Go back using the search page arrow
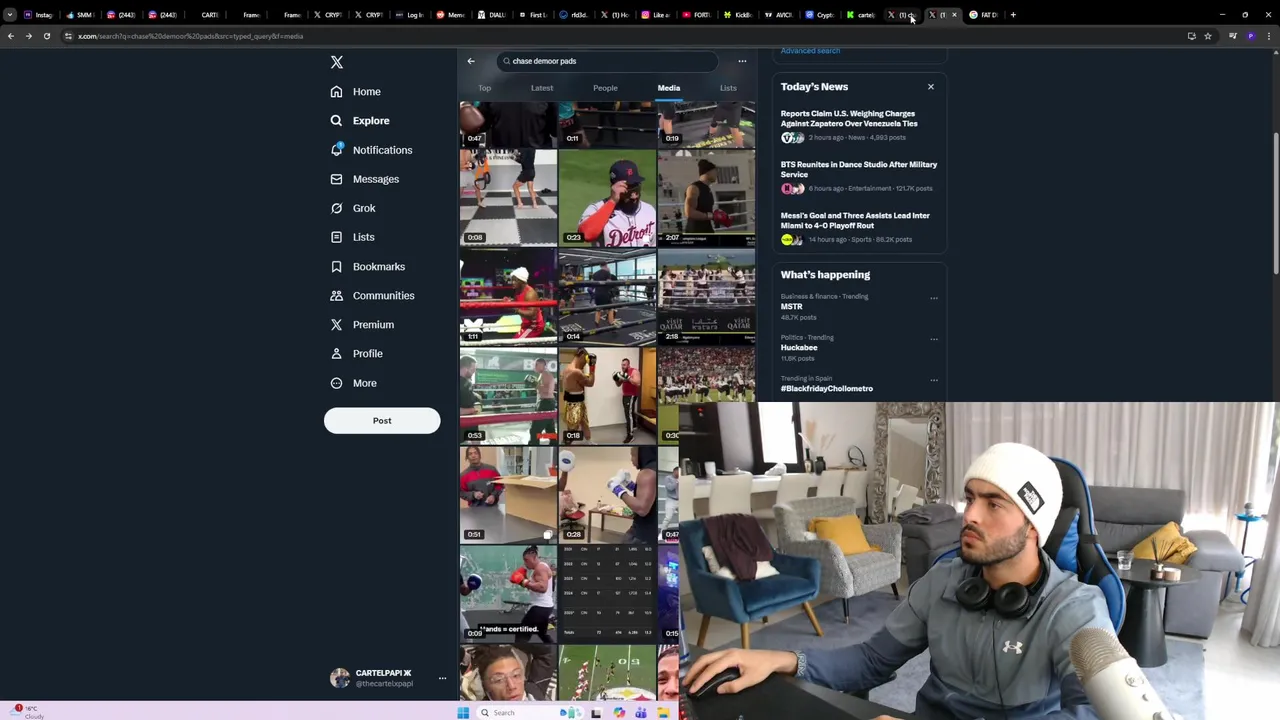The image size is (1280, 720). click(471, 61)
